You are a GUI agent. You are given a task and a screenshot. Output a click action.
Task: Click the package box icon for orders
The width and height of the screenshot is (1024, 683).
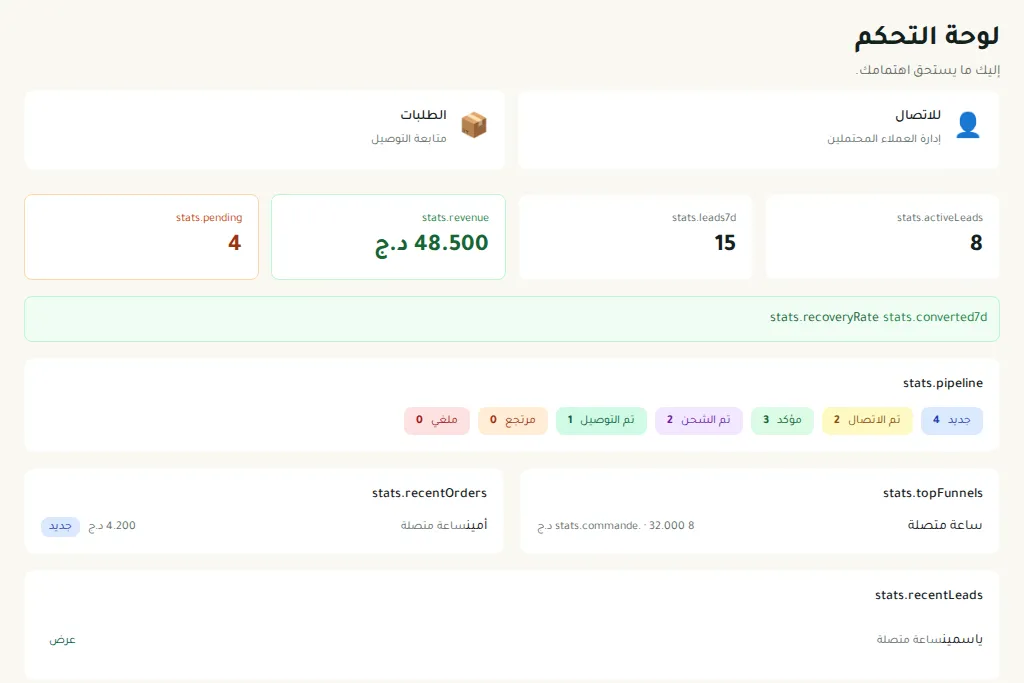click(474, 125)
